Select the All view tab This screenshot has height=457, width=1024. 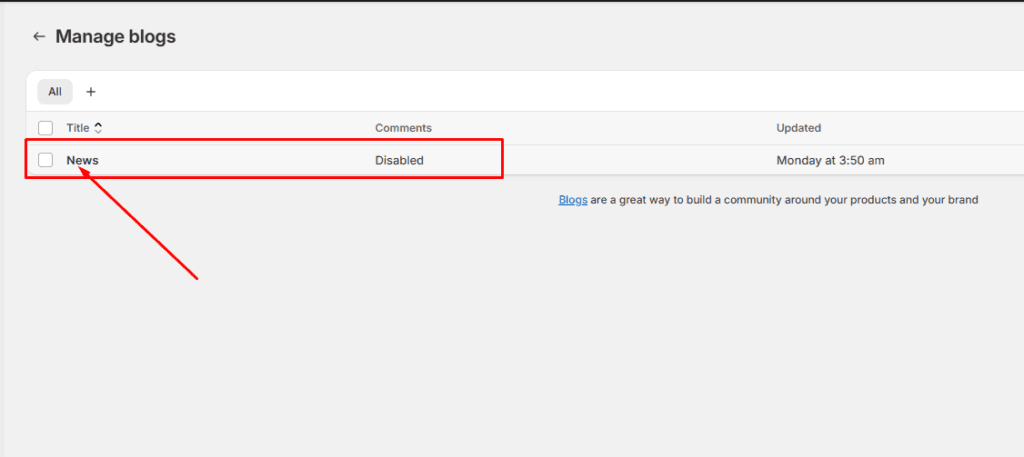pyautogui.click(x=55, y=92)
